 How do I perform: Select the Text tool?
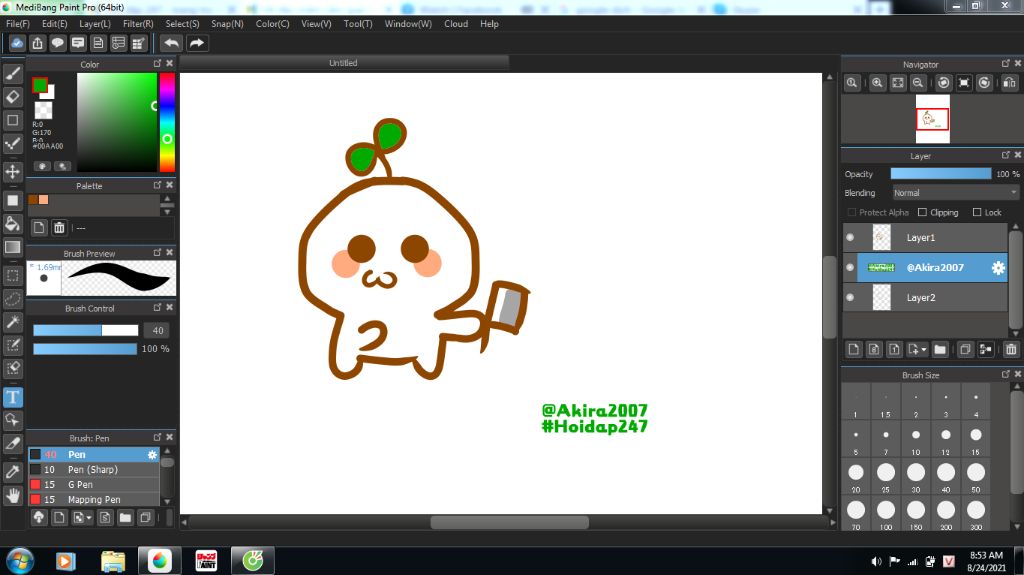12,397
